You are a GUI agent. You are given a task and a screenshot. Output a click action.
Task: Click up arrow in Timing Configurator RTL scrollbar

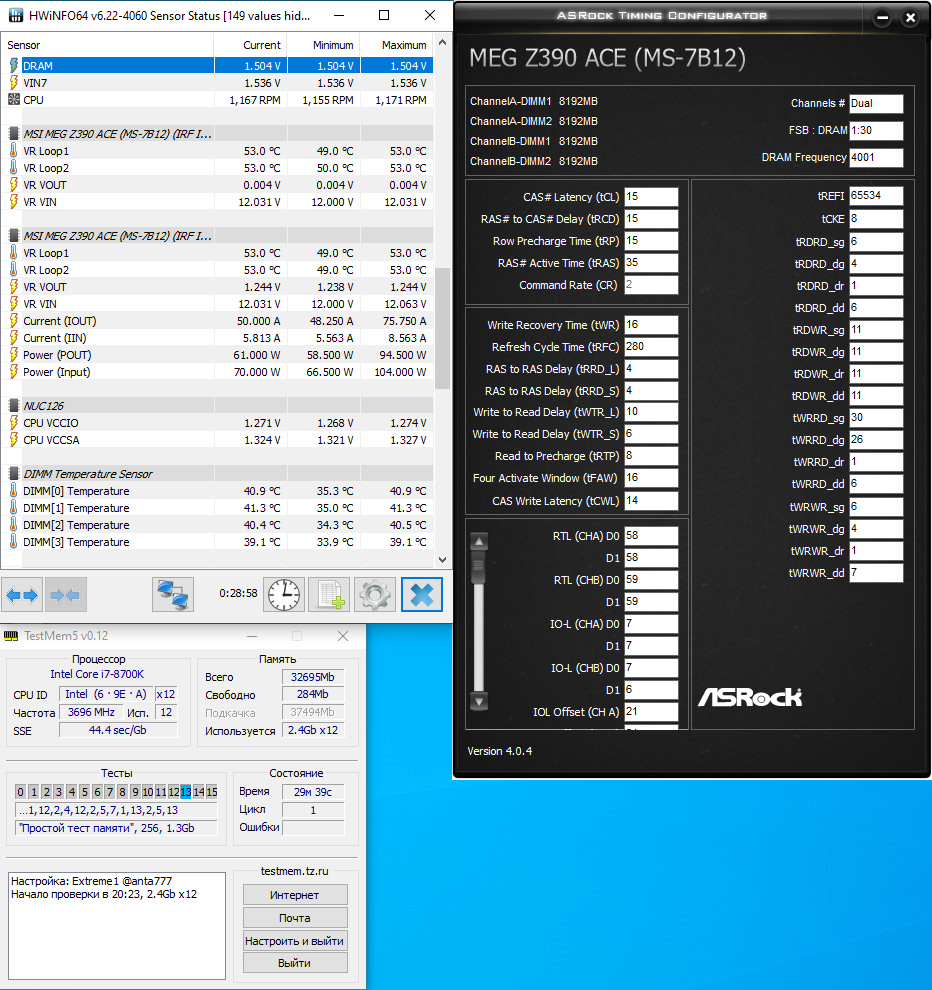(x=479, y=541)
